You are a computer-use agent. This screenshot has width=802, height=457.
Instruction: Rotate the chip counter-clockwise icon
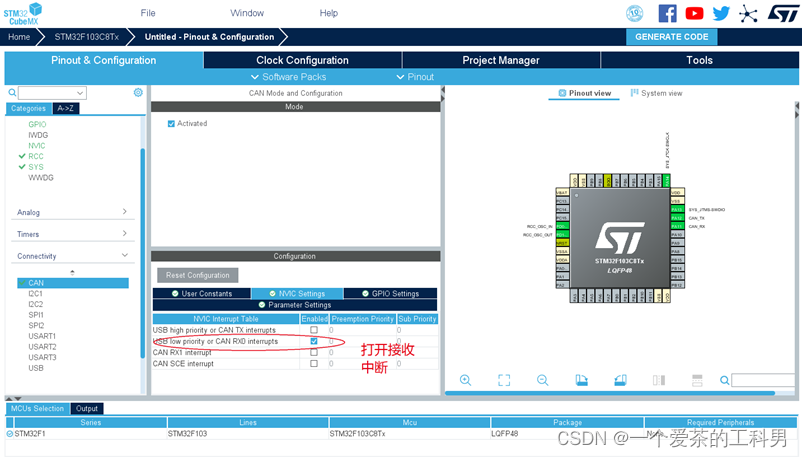coord(620,380)
